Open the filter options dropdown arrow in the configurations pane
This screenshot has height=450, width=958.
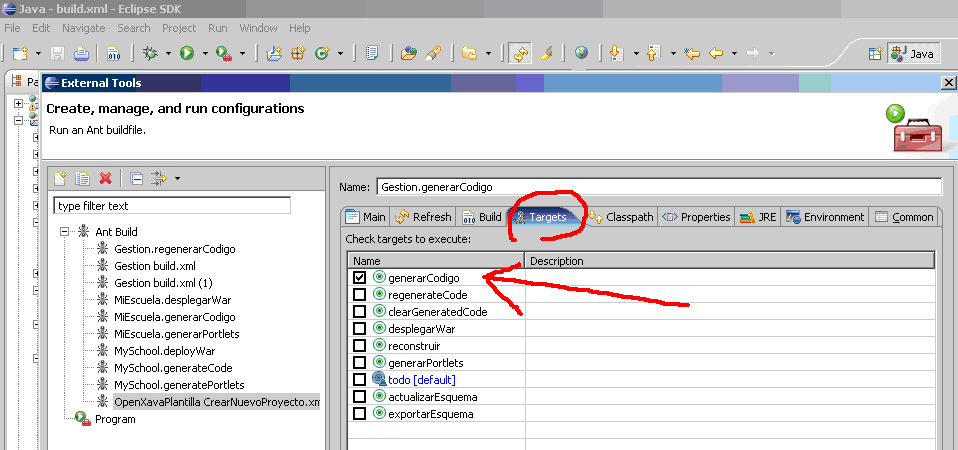(x=177, y=178)
